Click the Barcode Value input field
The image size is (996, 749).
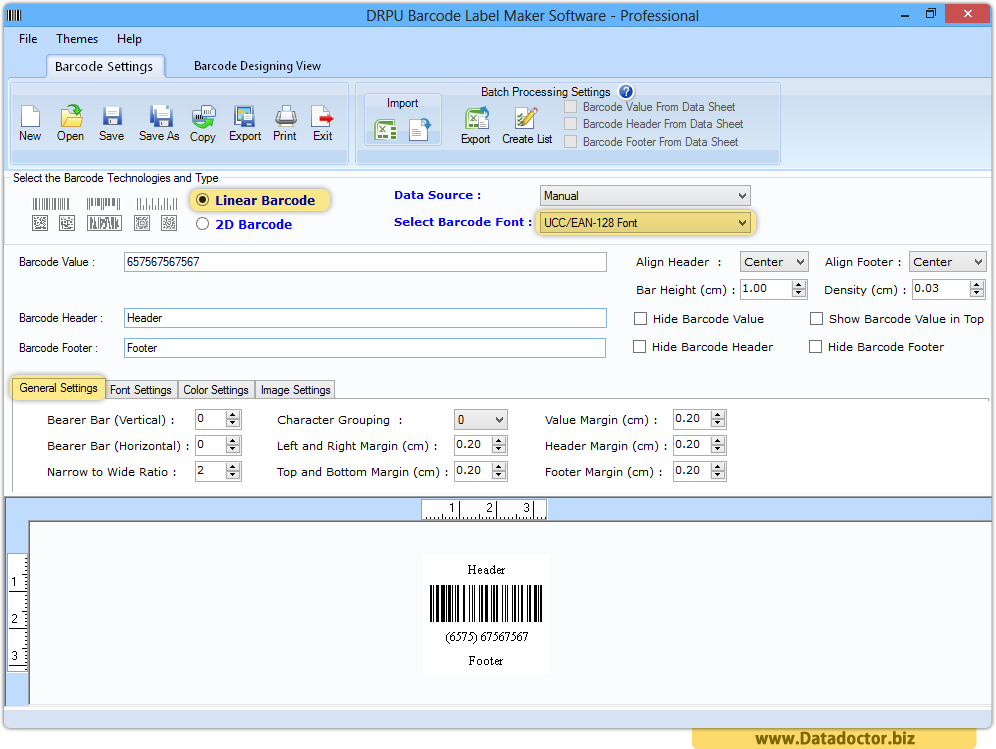click(x=365, y=262)
